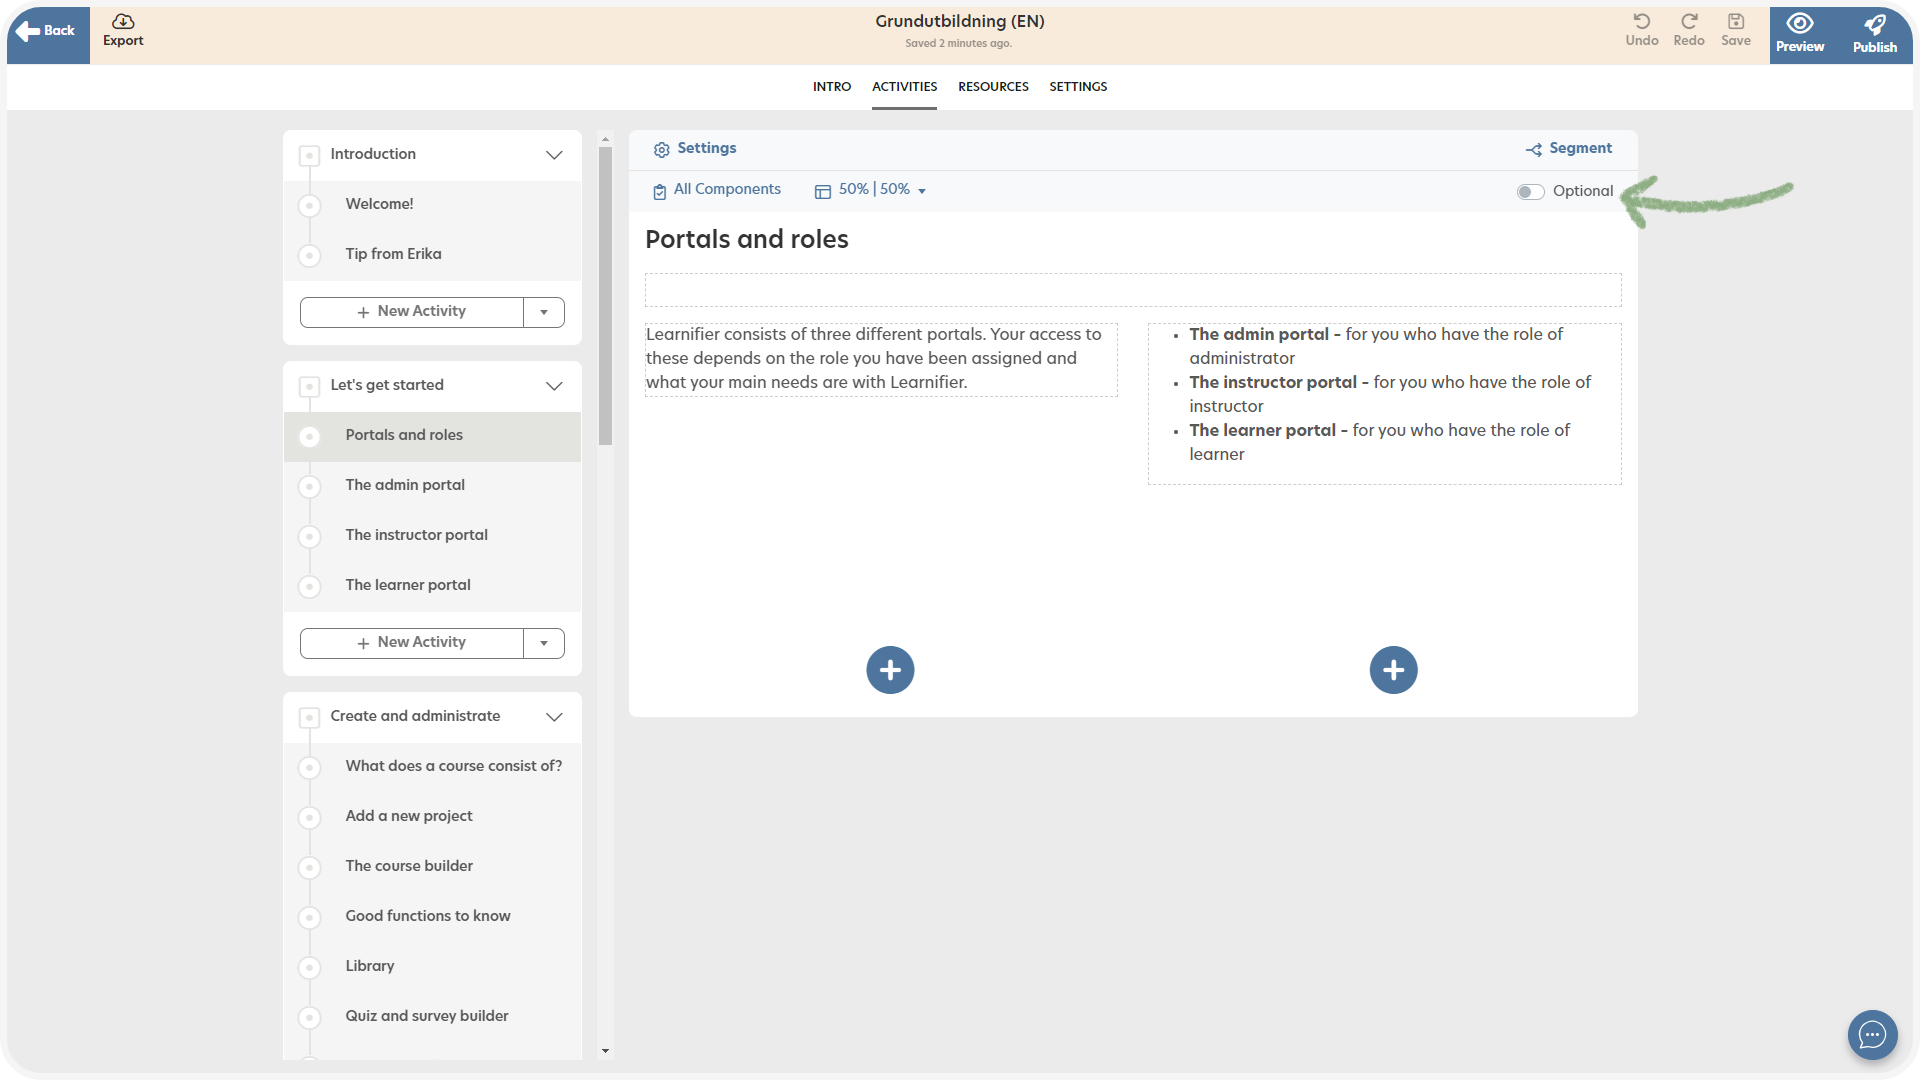Switch to the INTRO tab
This screenshot has width=1920, height=1080.
(x=831, y=87)
